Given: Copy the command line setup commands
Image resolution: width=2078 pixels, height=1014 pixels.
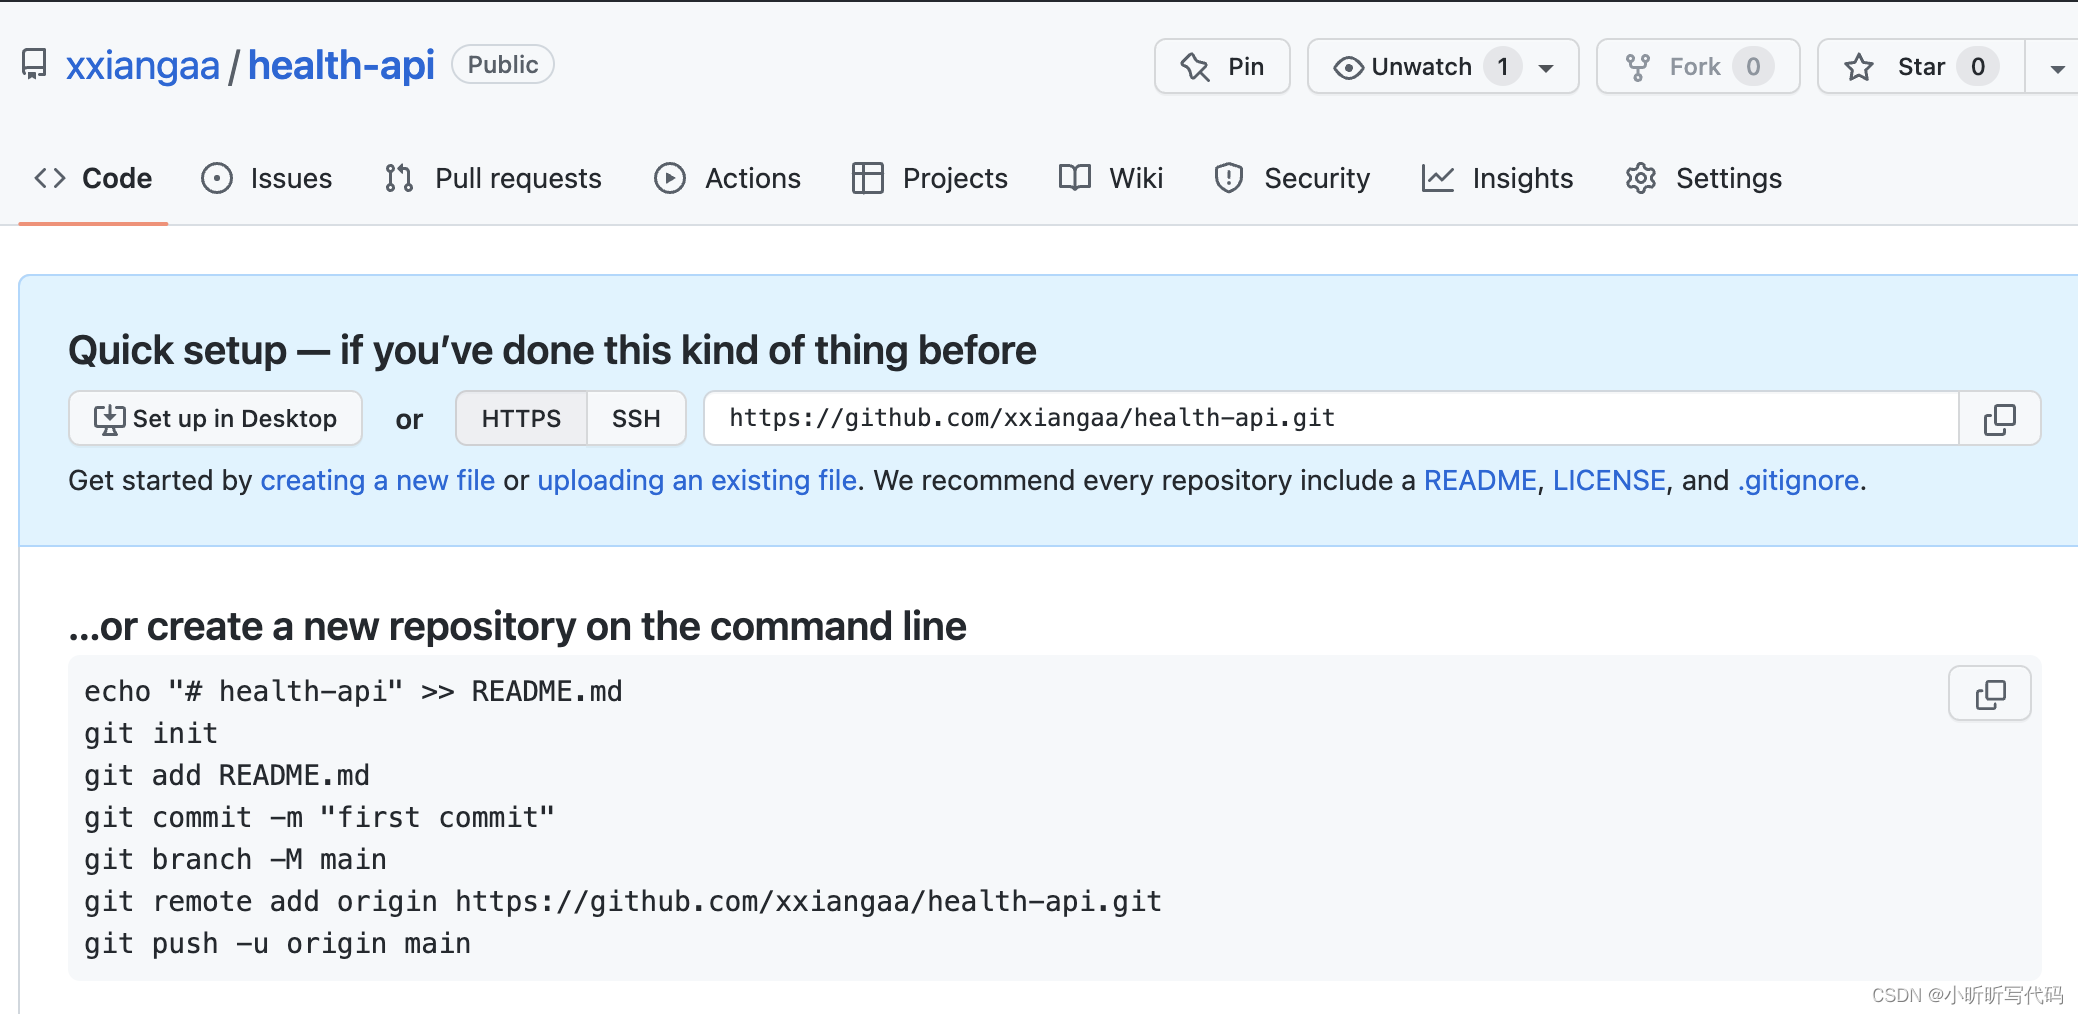Looking at the screenshot, I should tap(1990, 693).
